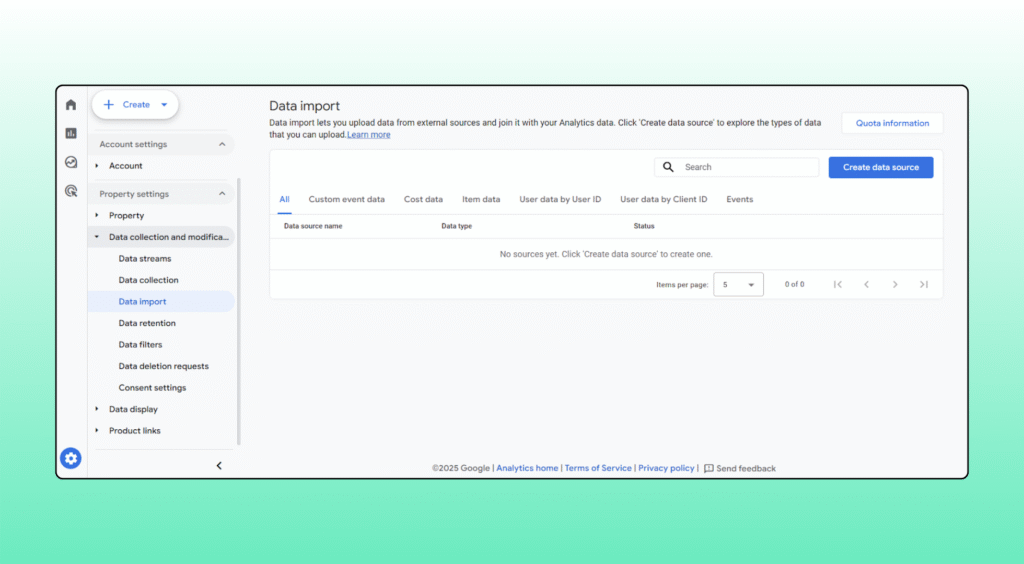Go to the next page arrow
This screenshot has height=564, width=1024.
tap(895, 284)
